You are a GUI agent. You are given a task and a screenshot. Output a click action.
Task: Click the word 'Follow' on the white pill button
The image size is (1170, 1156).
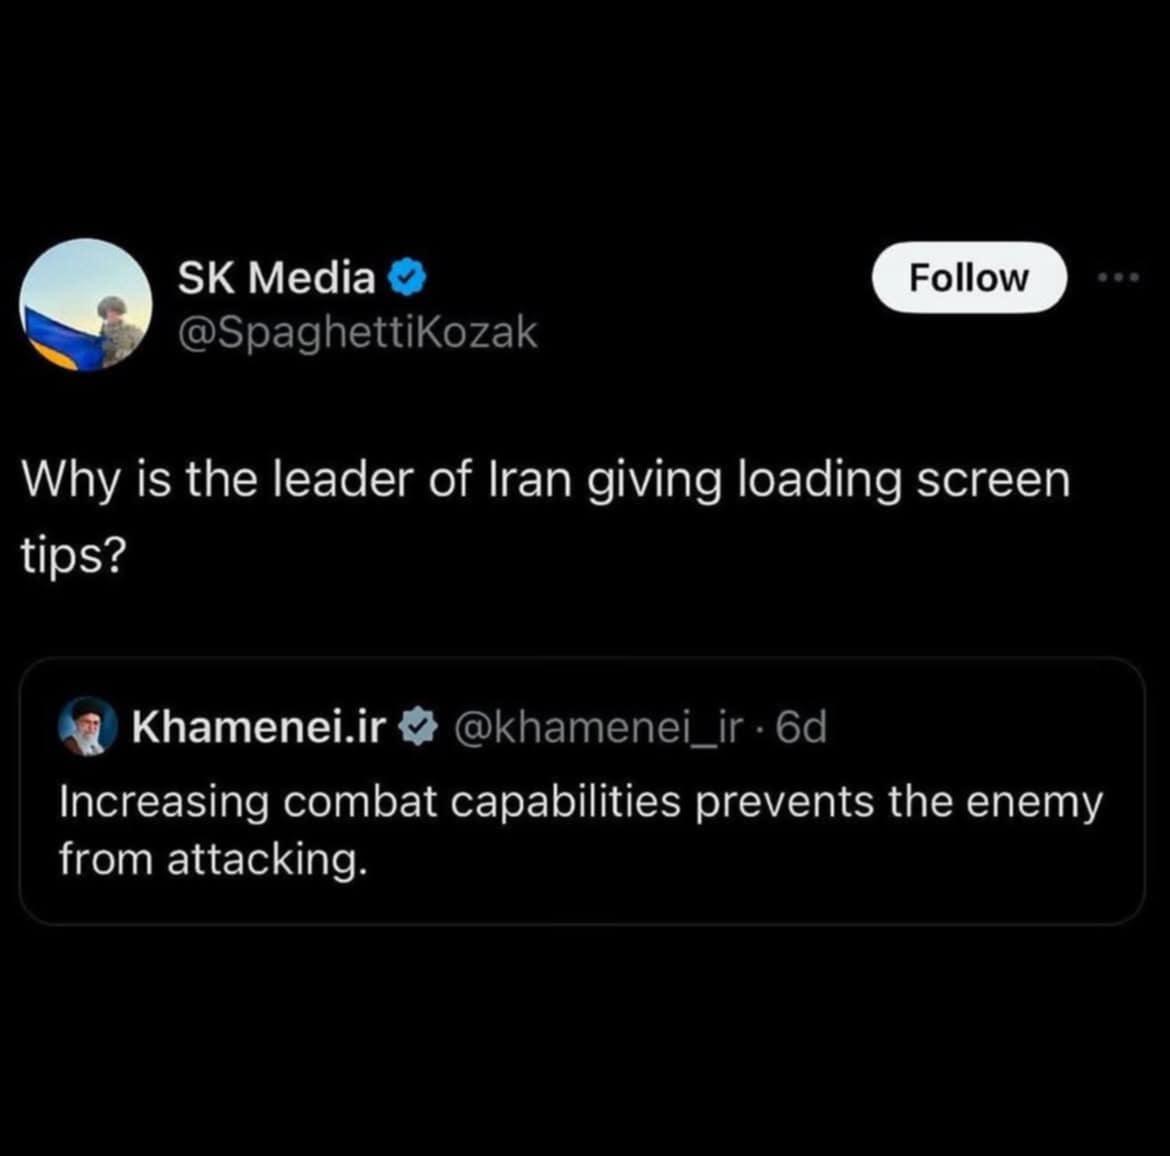[969, 277]
